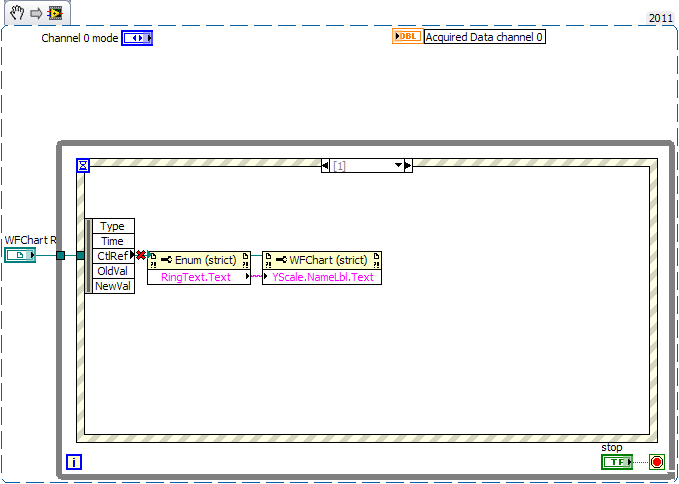679x484 pixels.
Task: Select the NewVal event data item
Action: [x=112, y=286]
